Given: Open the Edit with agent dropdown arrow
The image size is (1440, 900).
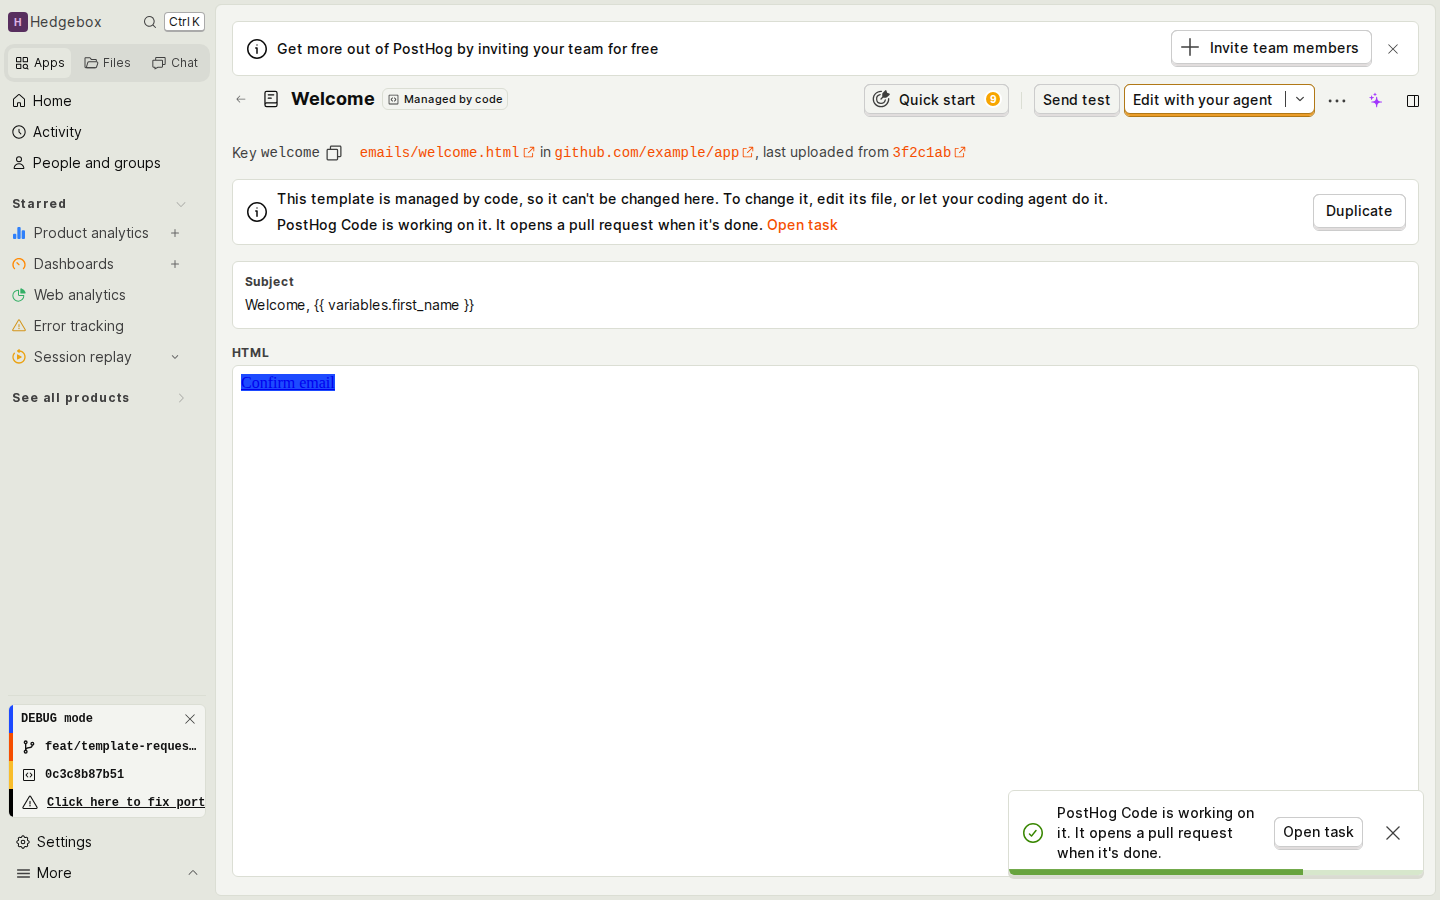Looking at the screenshot, I should 1300,100.
